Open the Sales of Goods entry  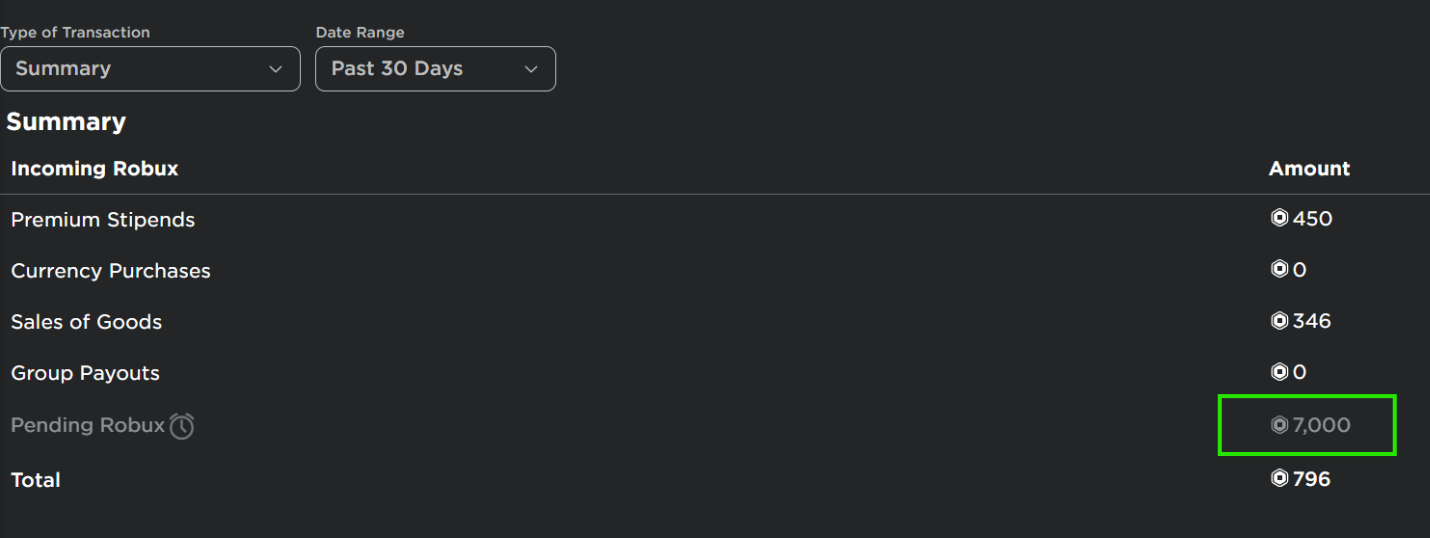[86, 322]
